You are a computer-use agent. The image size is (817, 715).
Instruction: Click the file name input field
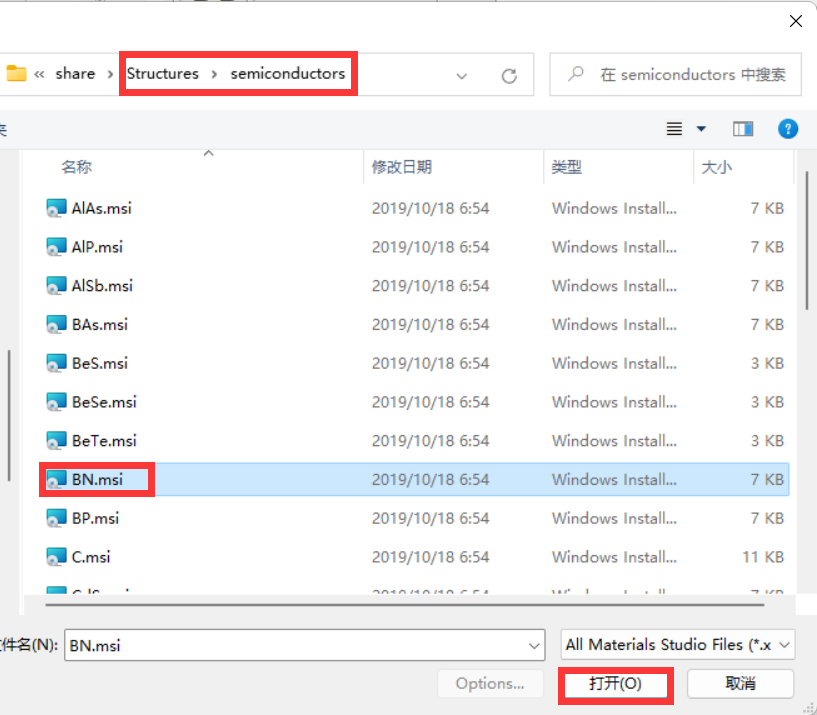click(304, 645)
